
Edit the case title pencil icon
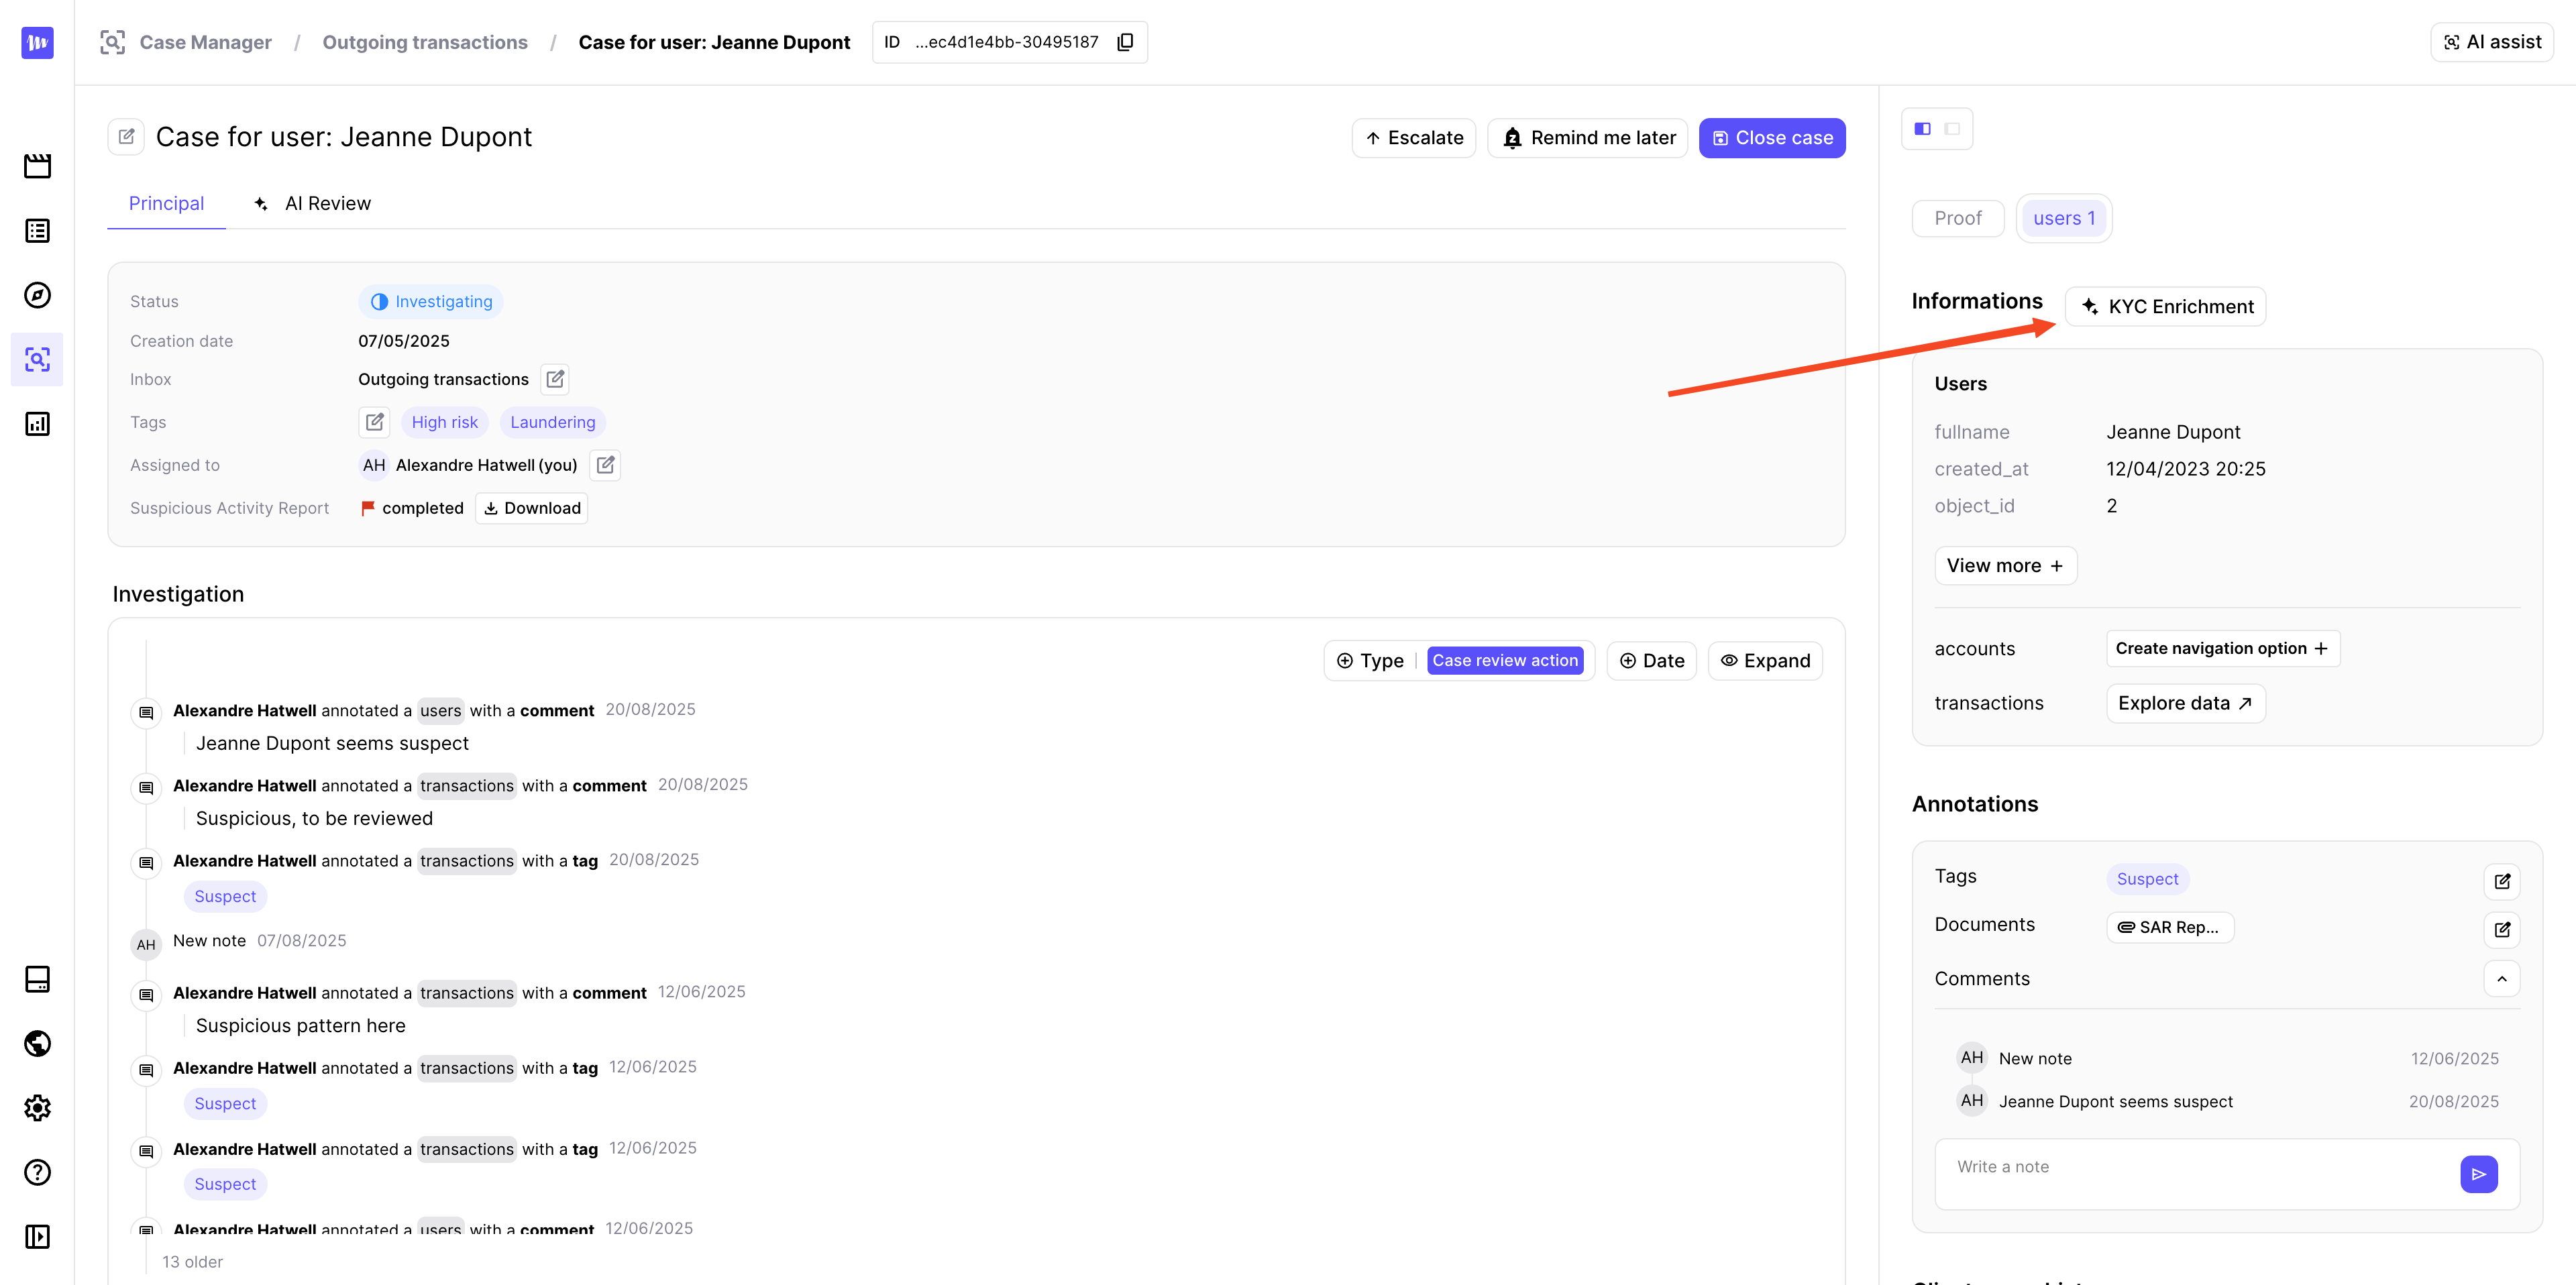[x=127, y=137]
